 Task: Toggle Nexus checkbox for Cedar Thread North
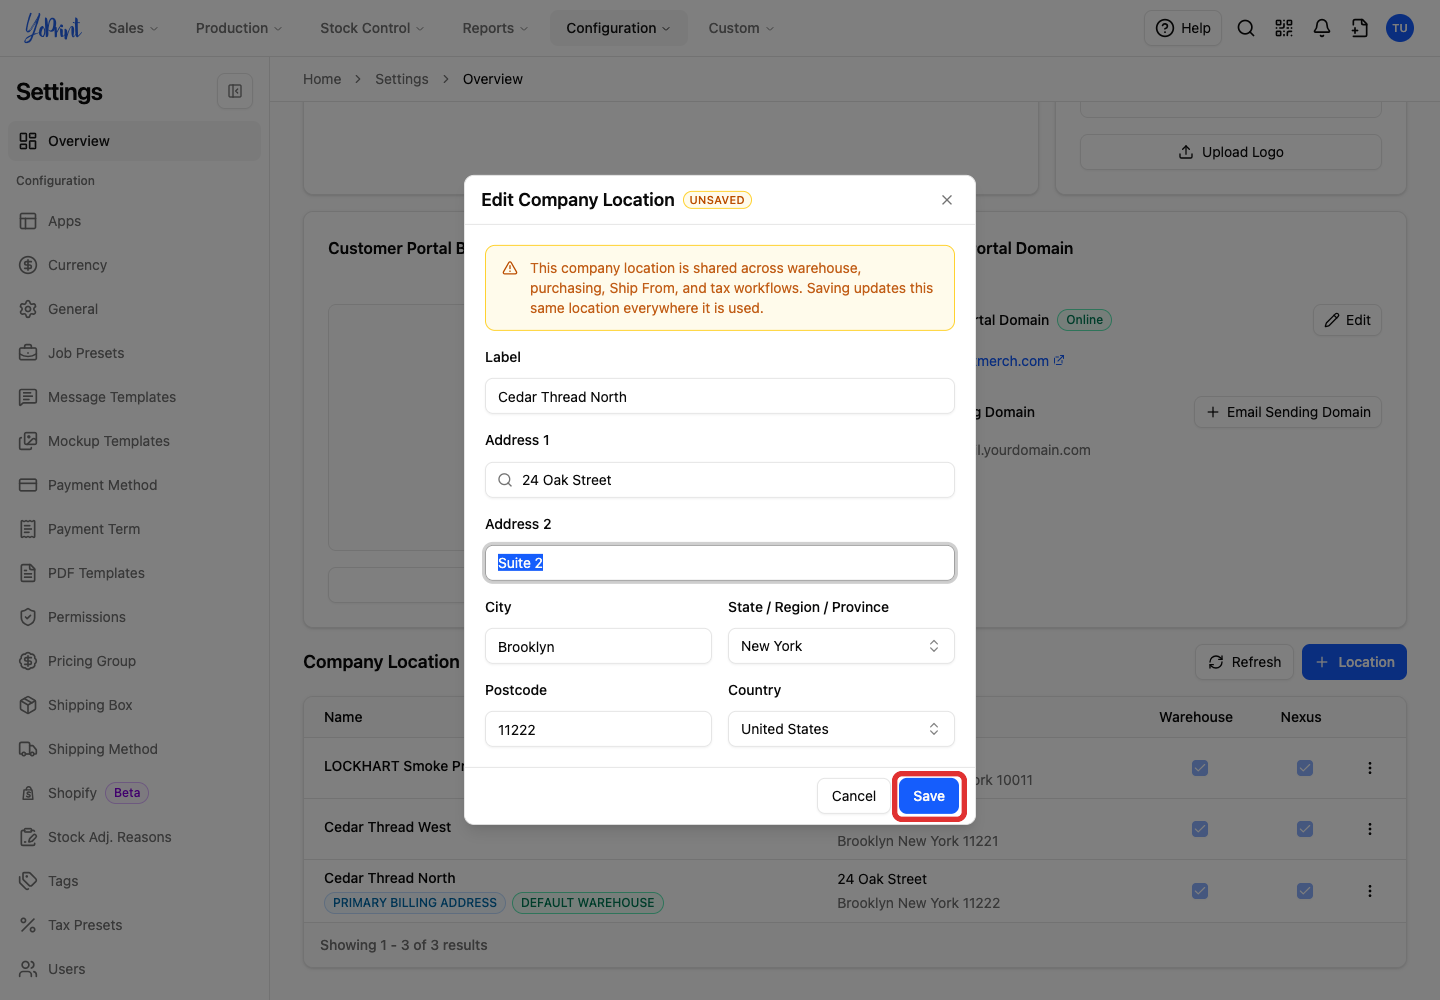click(1305, 891)
